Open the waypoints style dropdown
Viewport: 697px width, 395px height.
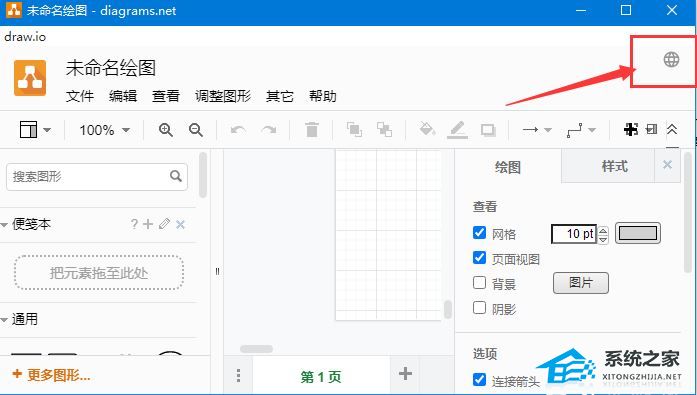pyautogui.click(x=581, y=130)
